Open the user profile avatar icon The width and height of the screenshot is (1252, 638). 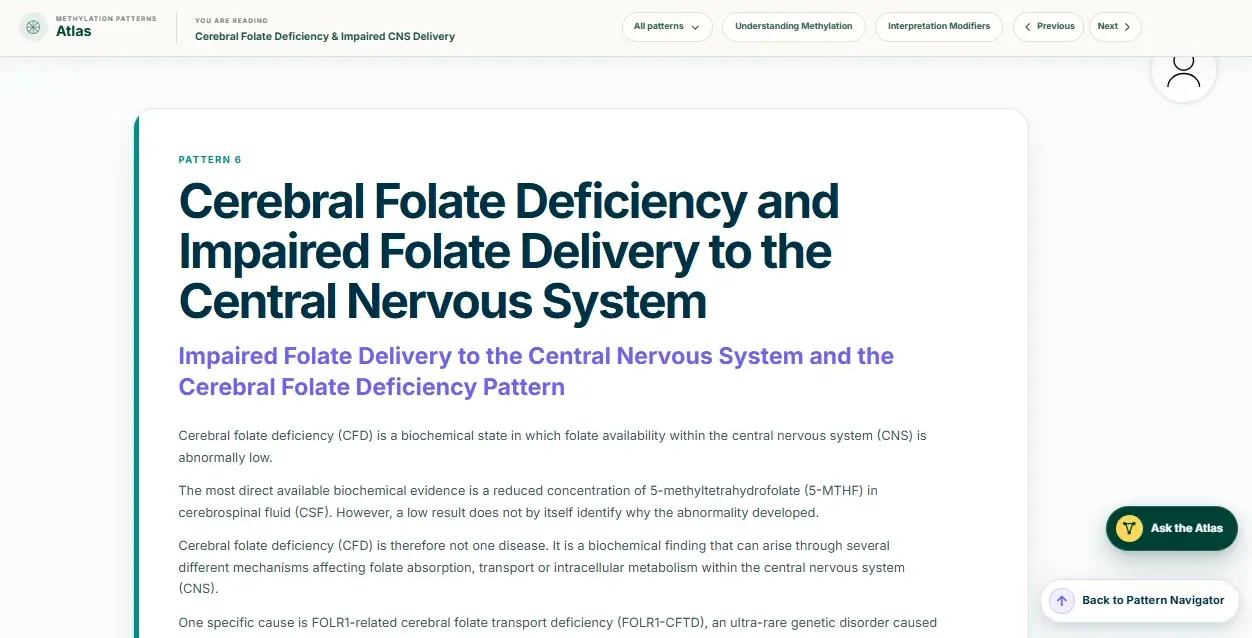(1184, 70)
